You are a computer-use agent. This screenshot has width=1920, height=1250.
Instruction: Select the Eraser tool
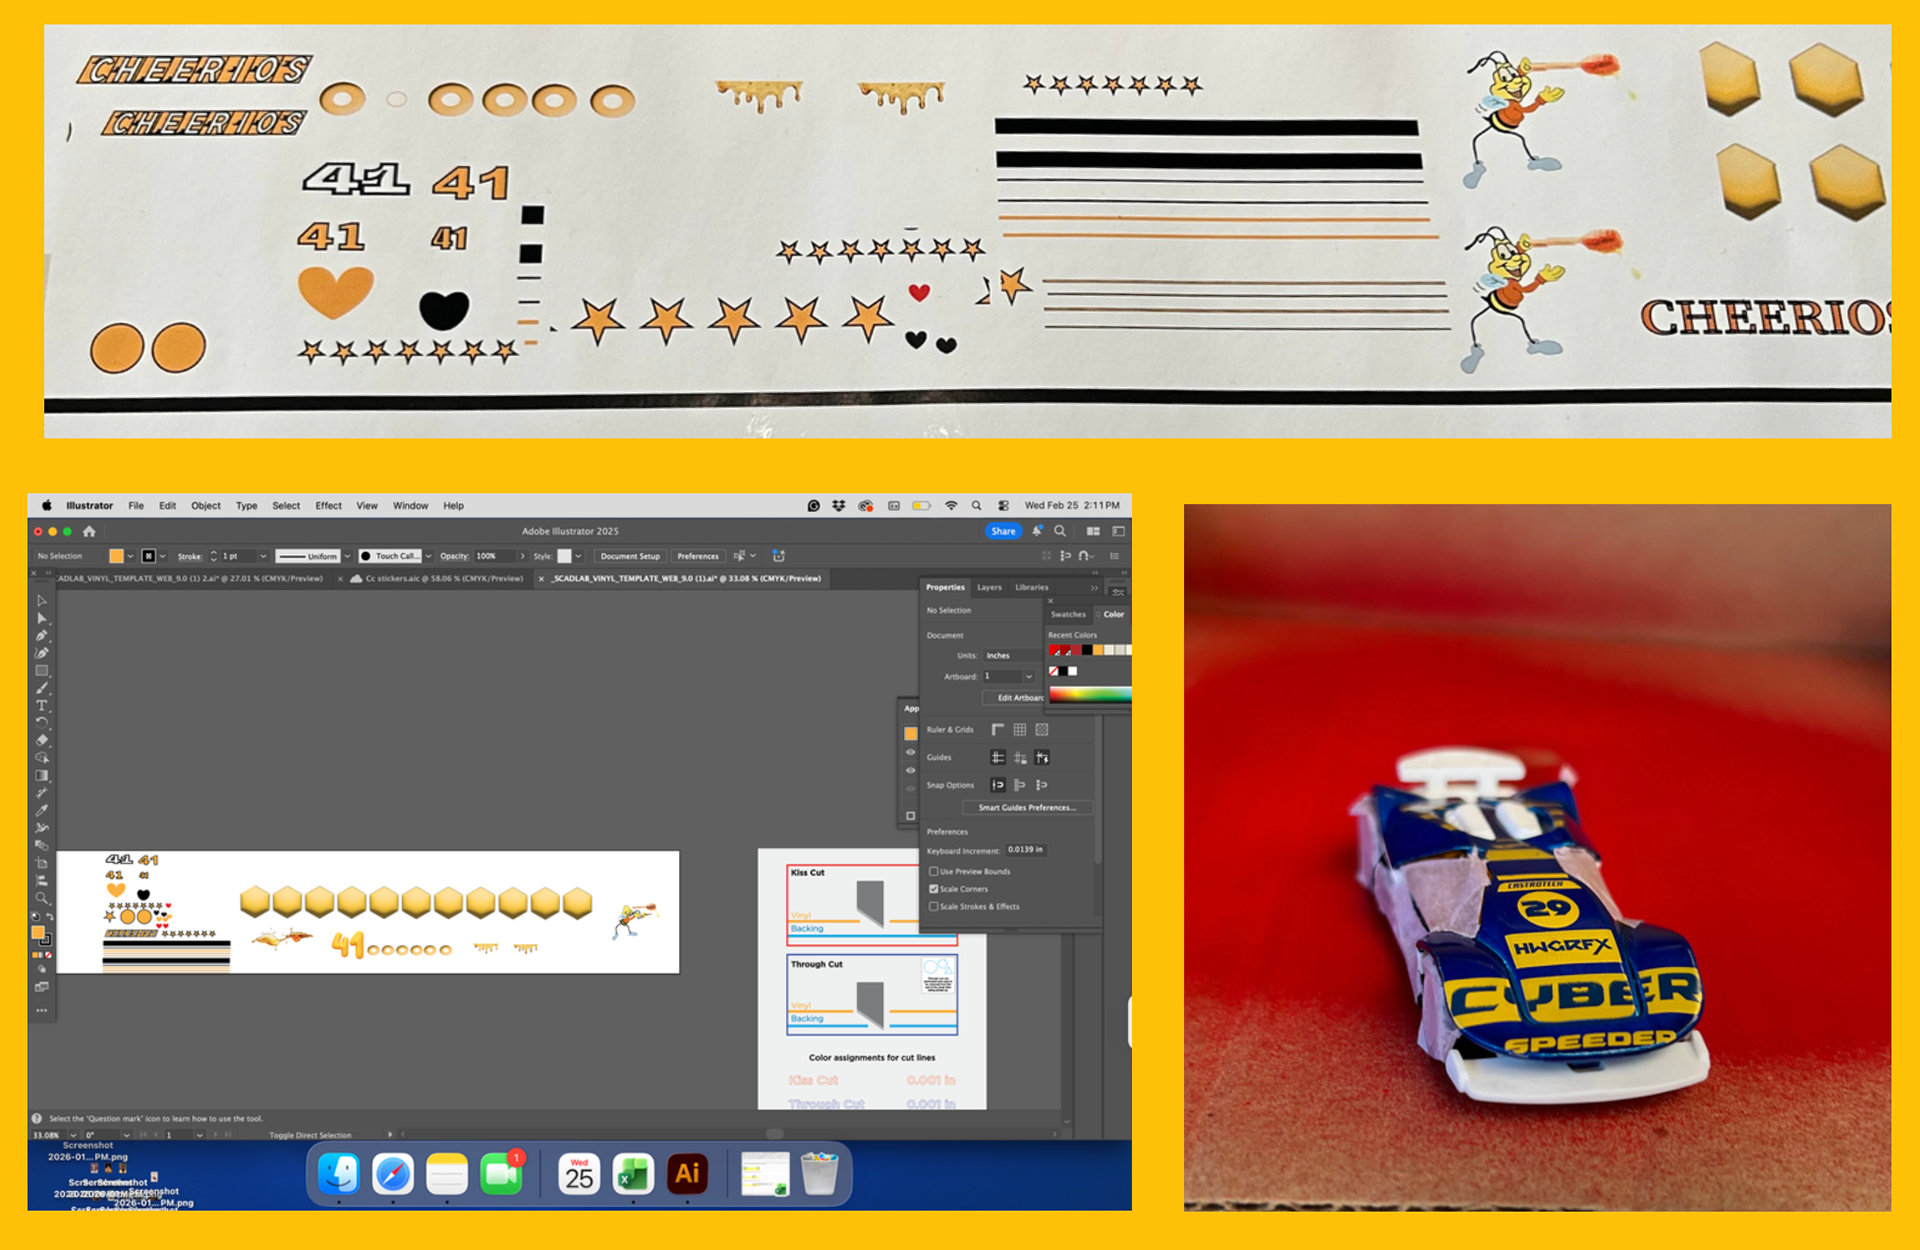coord(42,741)
